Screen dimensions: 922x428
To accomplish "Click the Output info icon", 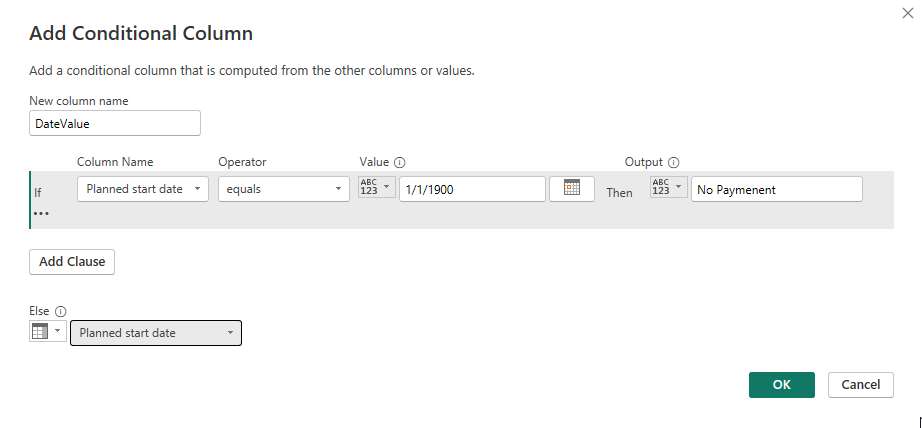I will tap(673, 162).
